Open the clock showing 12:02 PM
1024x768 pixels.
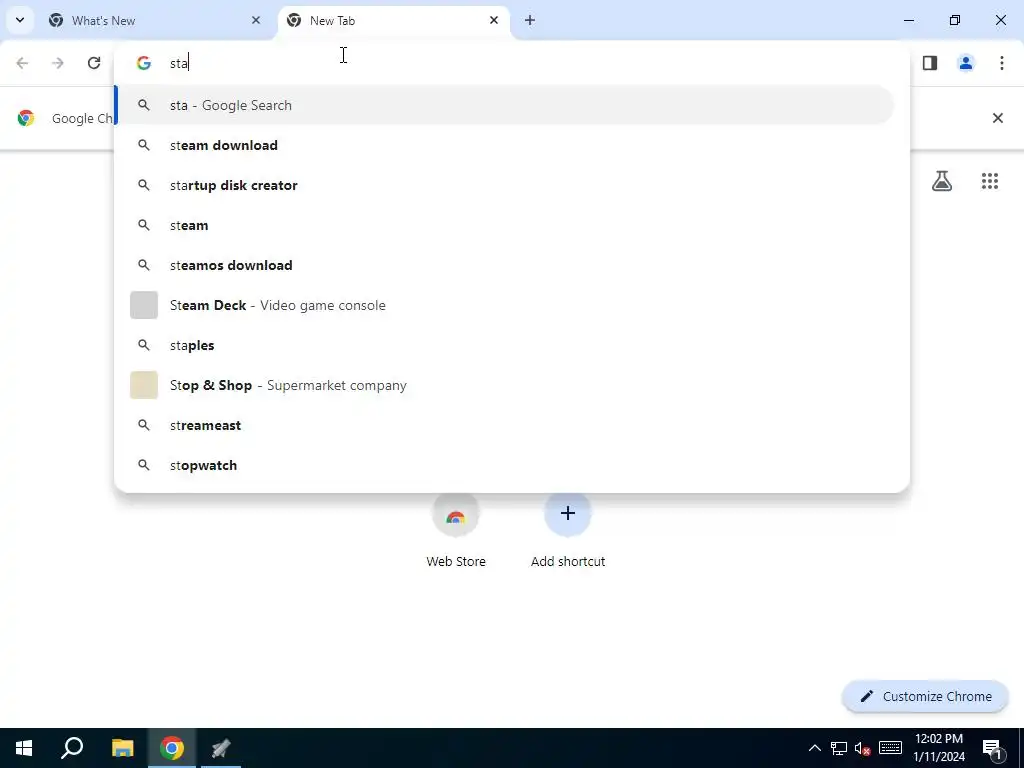939,748
